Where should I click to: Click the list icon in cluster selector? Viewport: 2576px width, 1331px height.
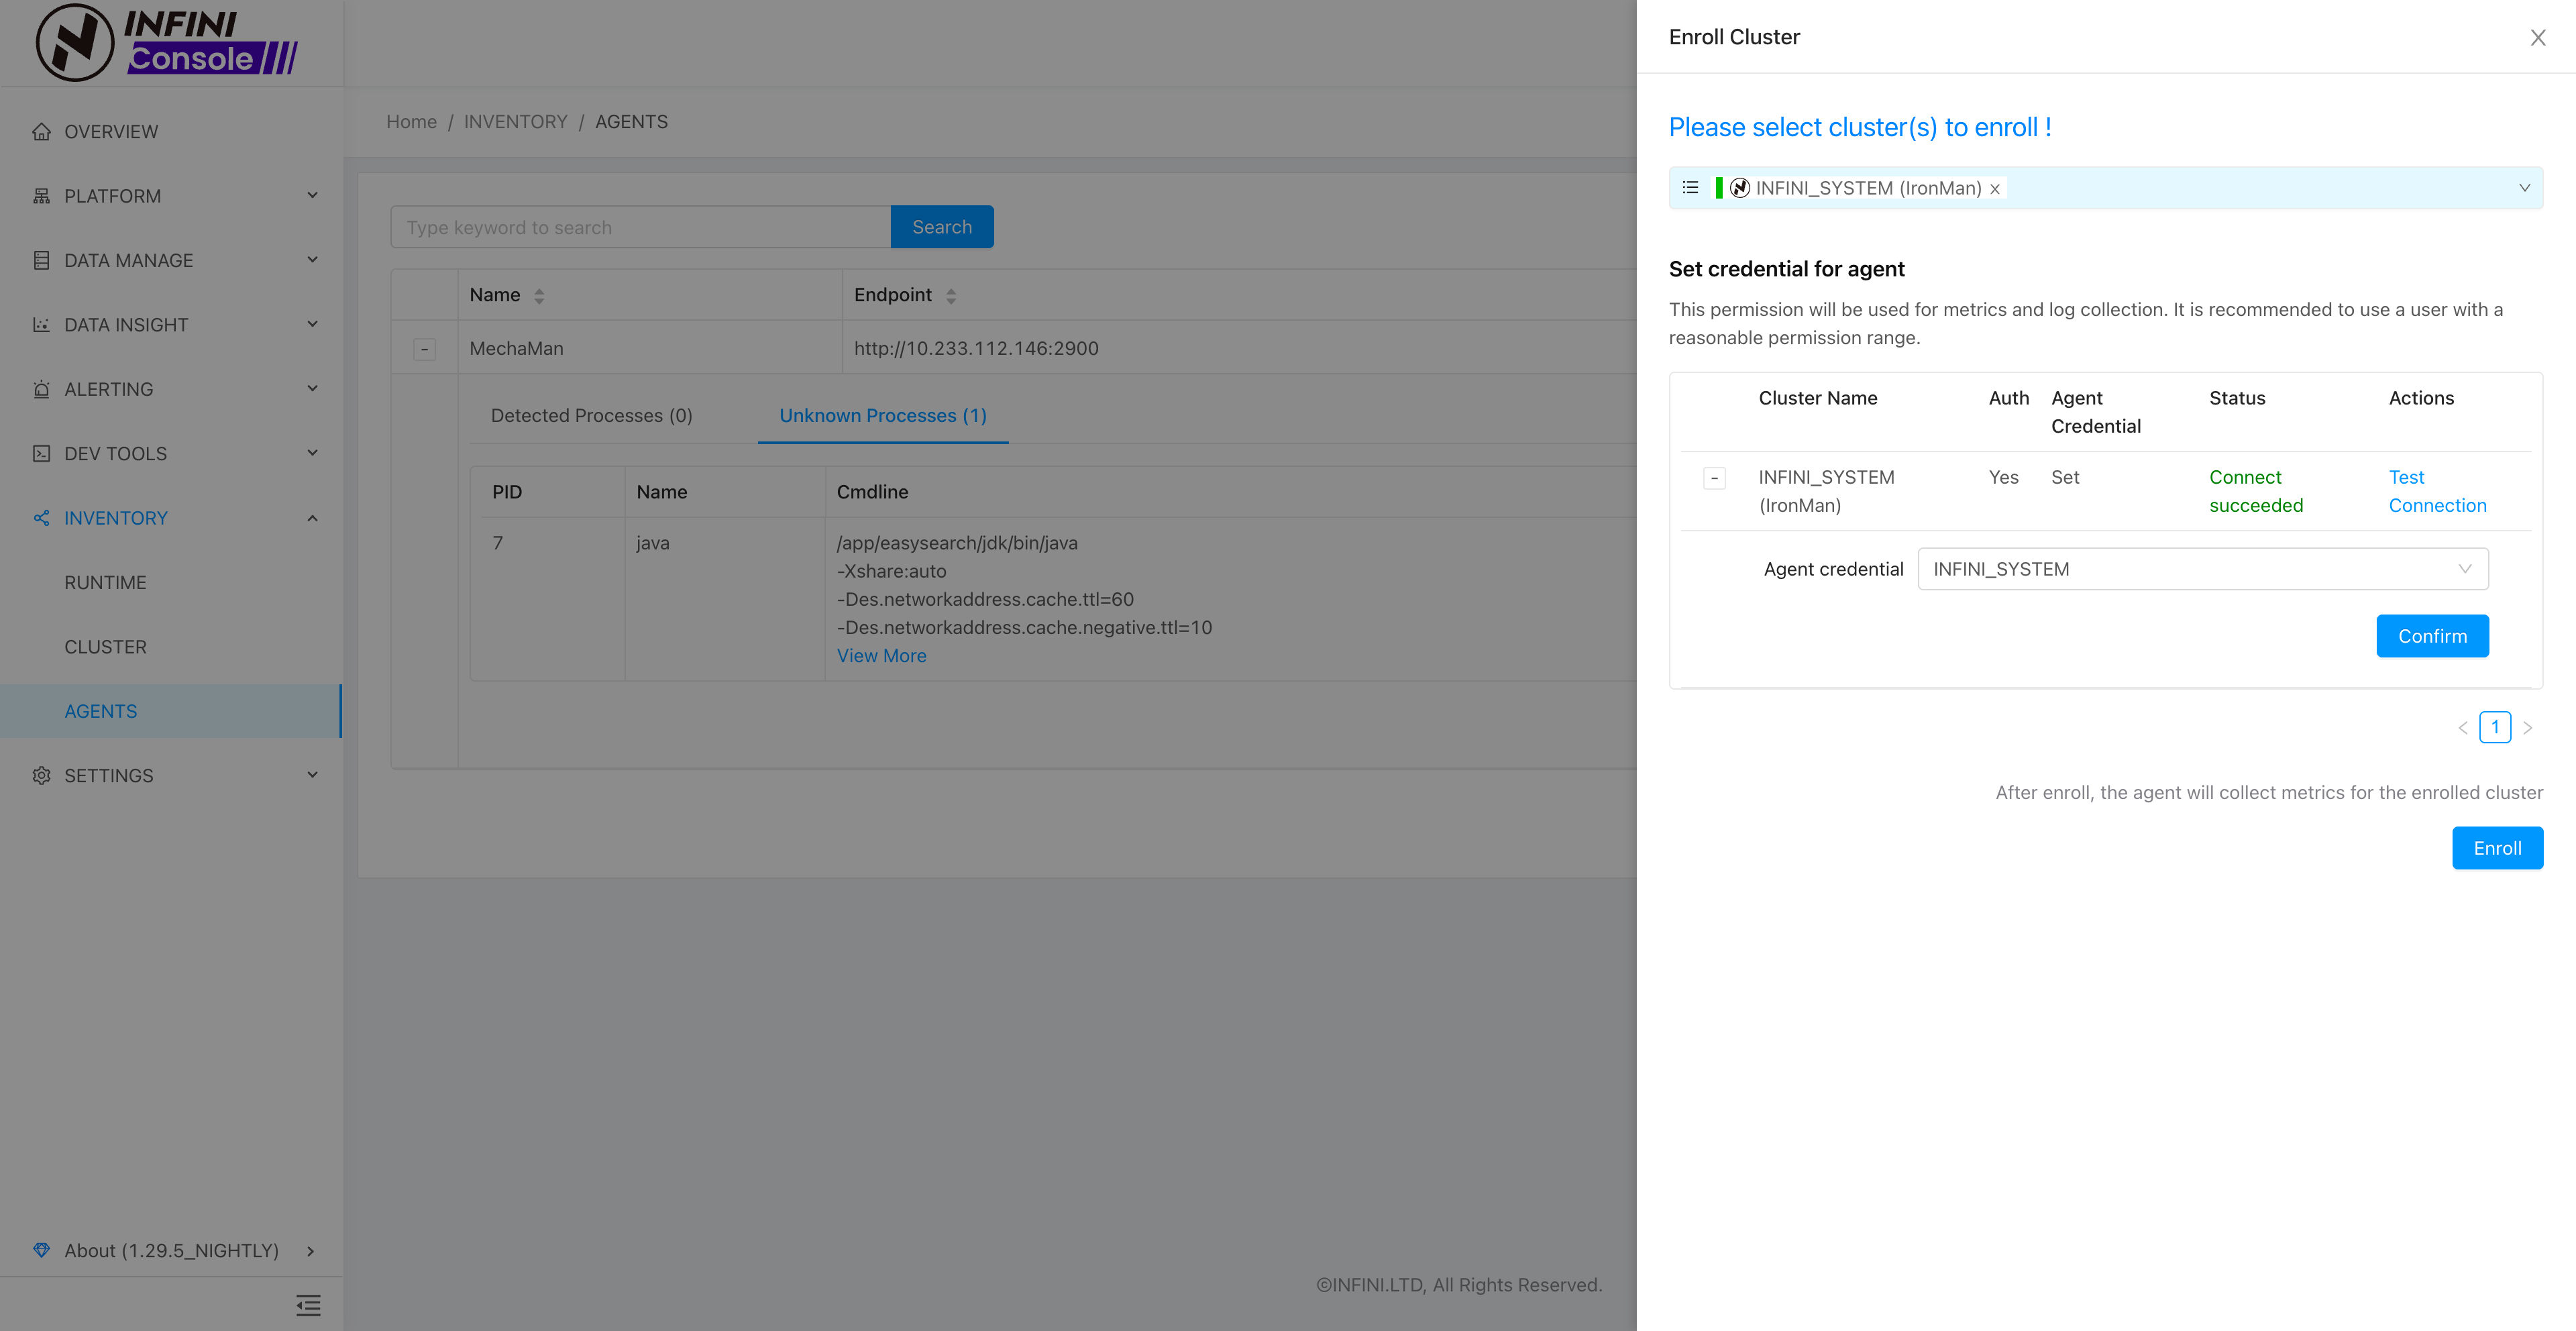click(x=1691, y=188)
